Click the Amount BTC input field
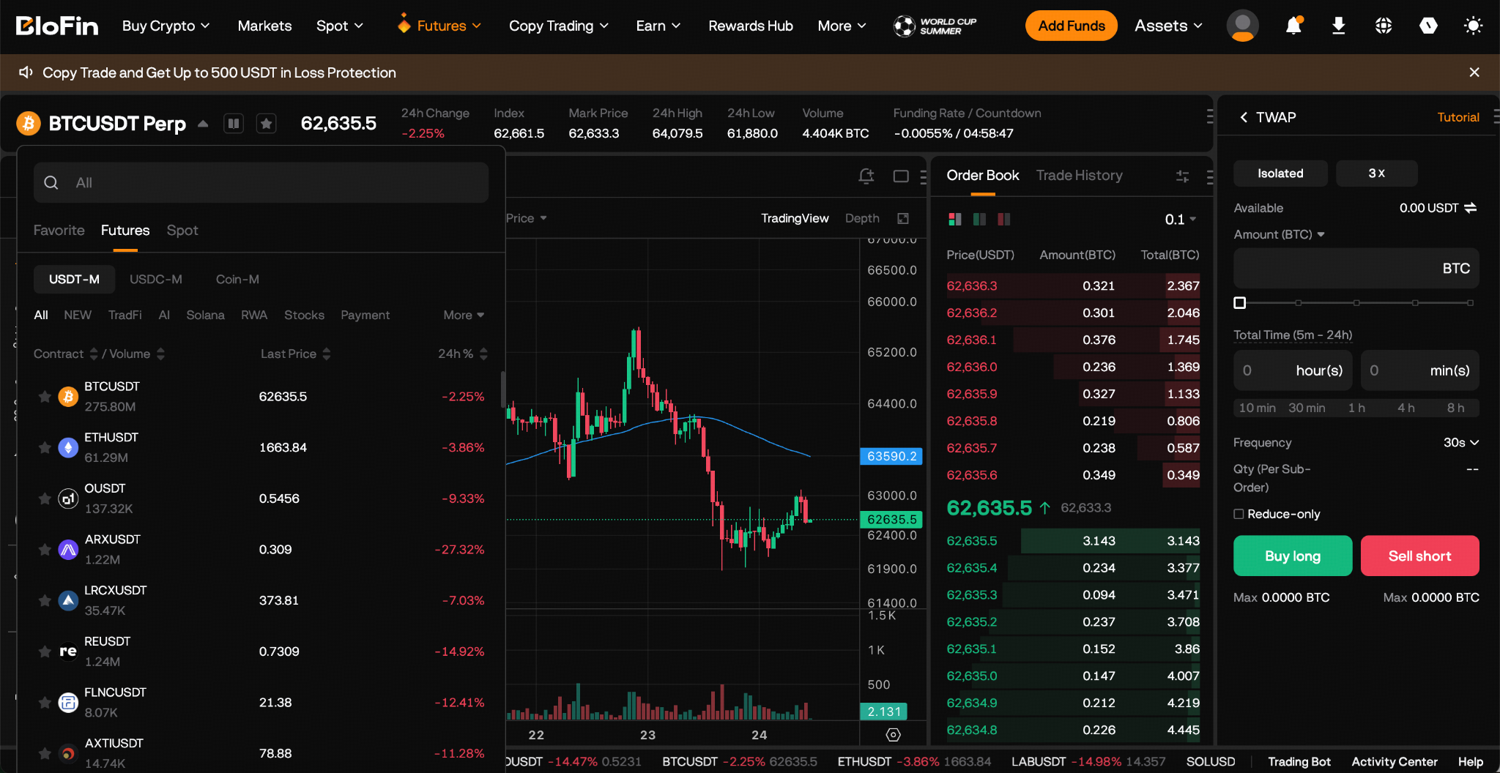1500x773 pixels. (1356, 268)
